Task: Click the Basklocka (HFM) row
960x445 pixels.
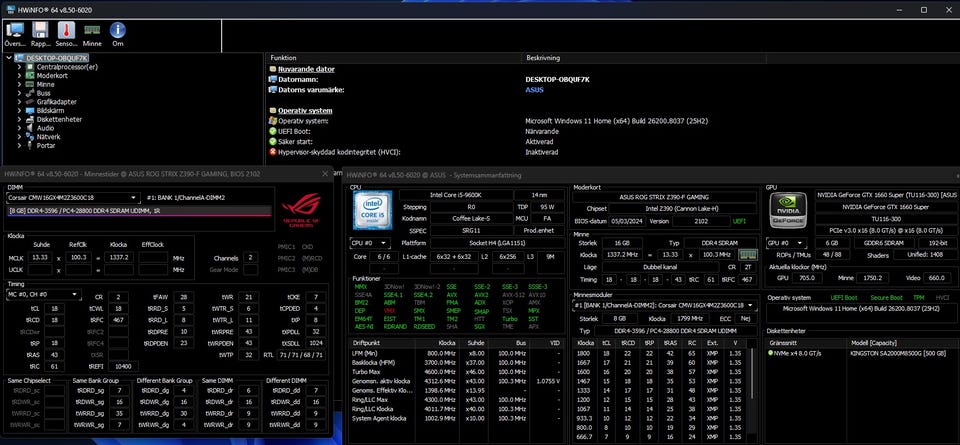Action: pyautogui.click(x=457, y=362)
